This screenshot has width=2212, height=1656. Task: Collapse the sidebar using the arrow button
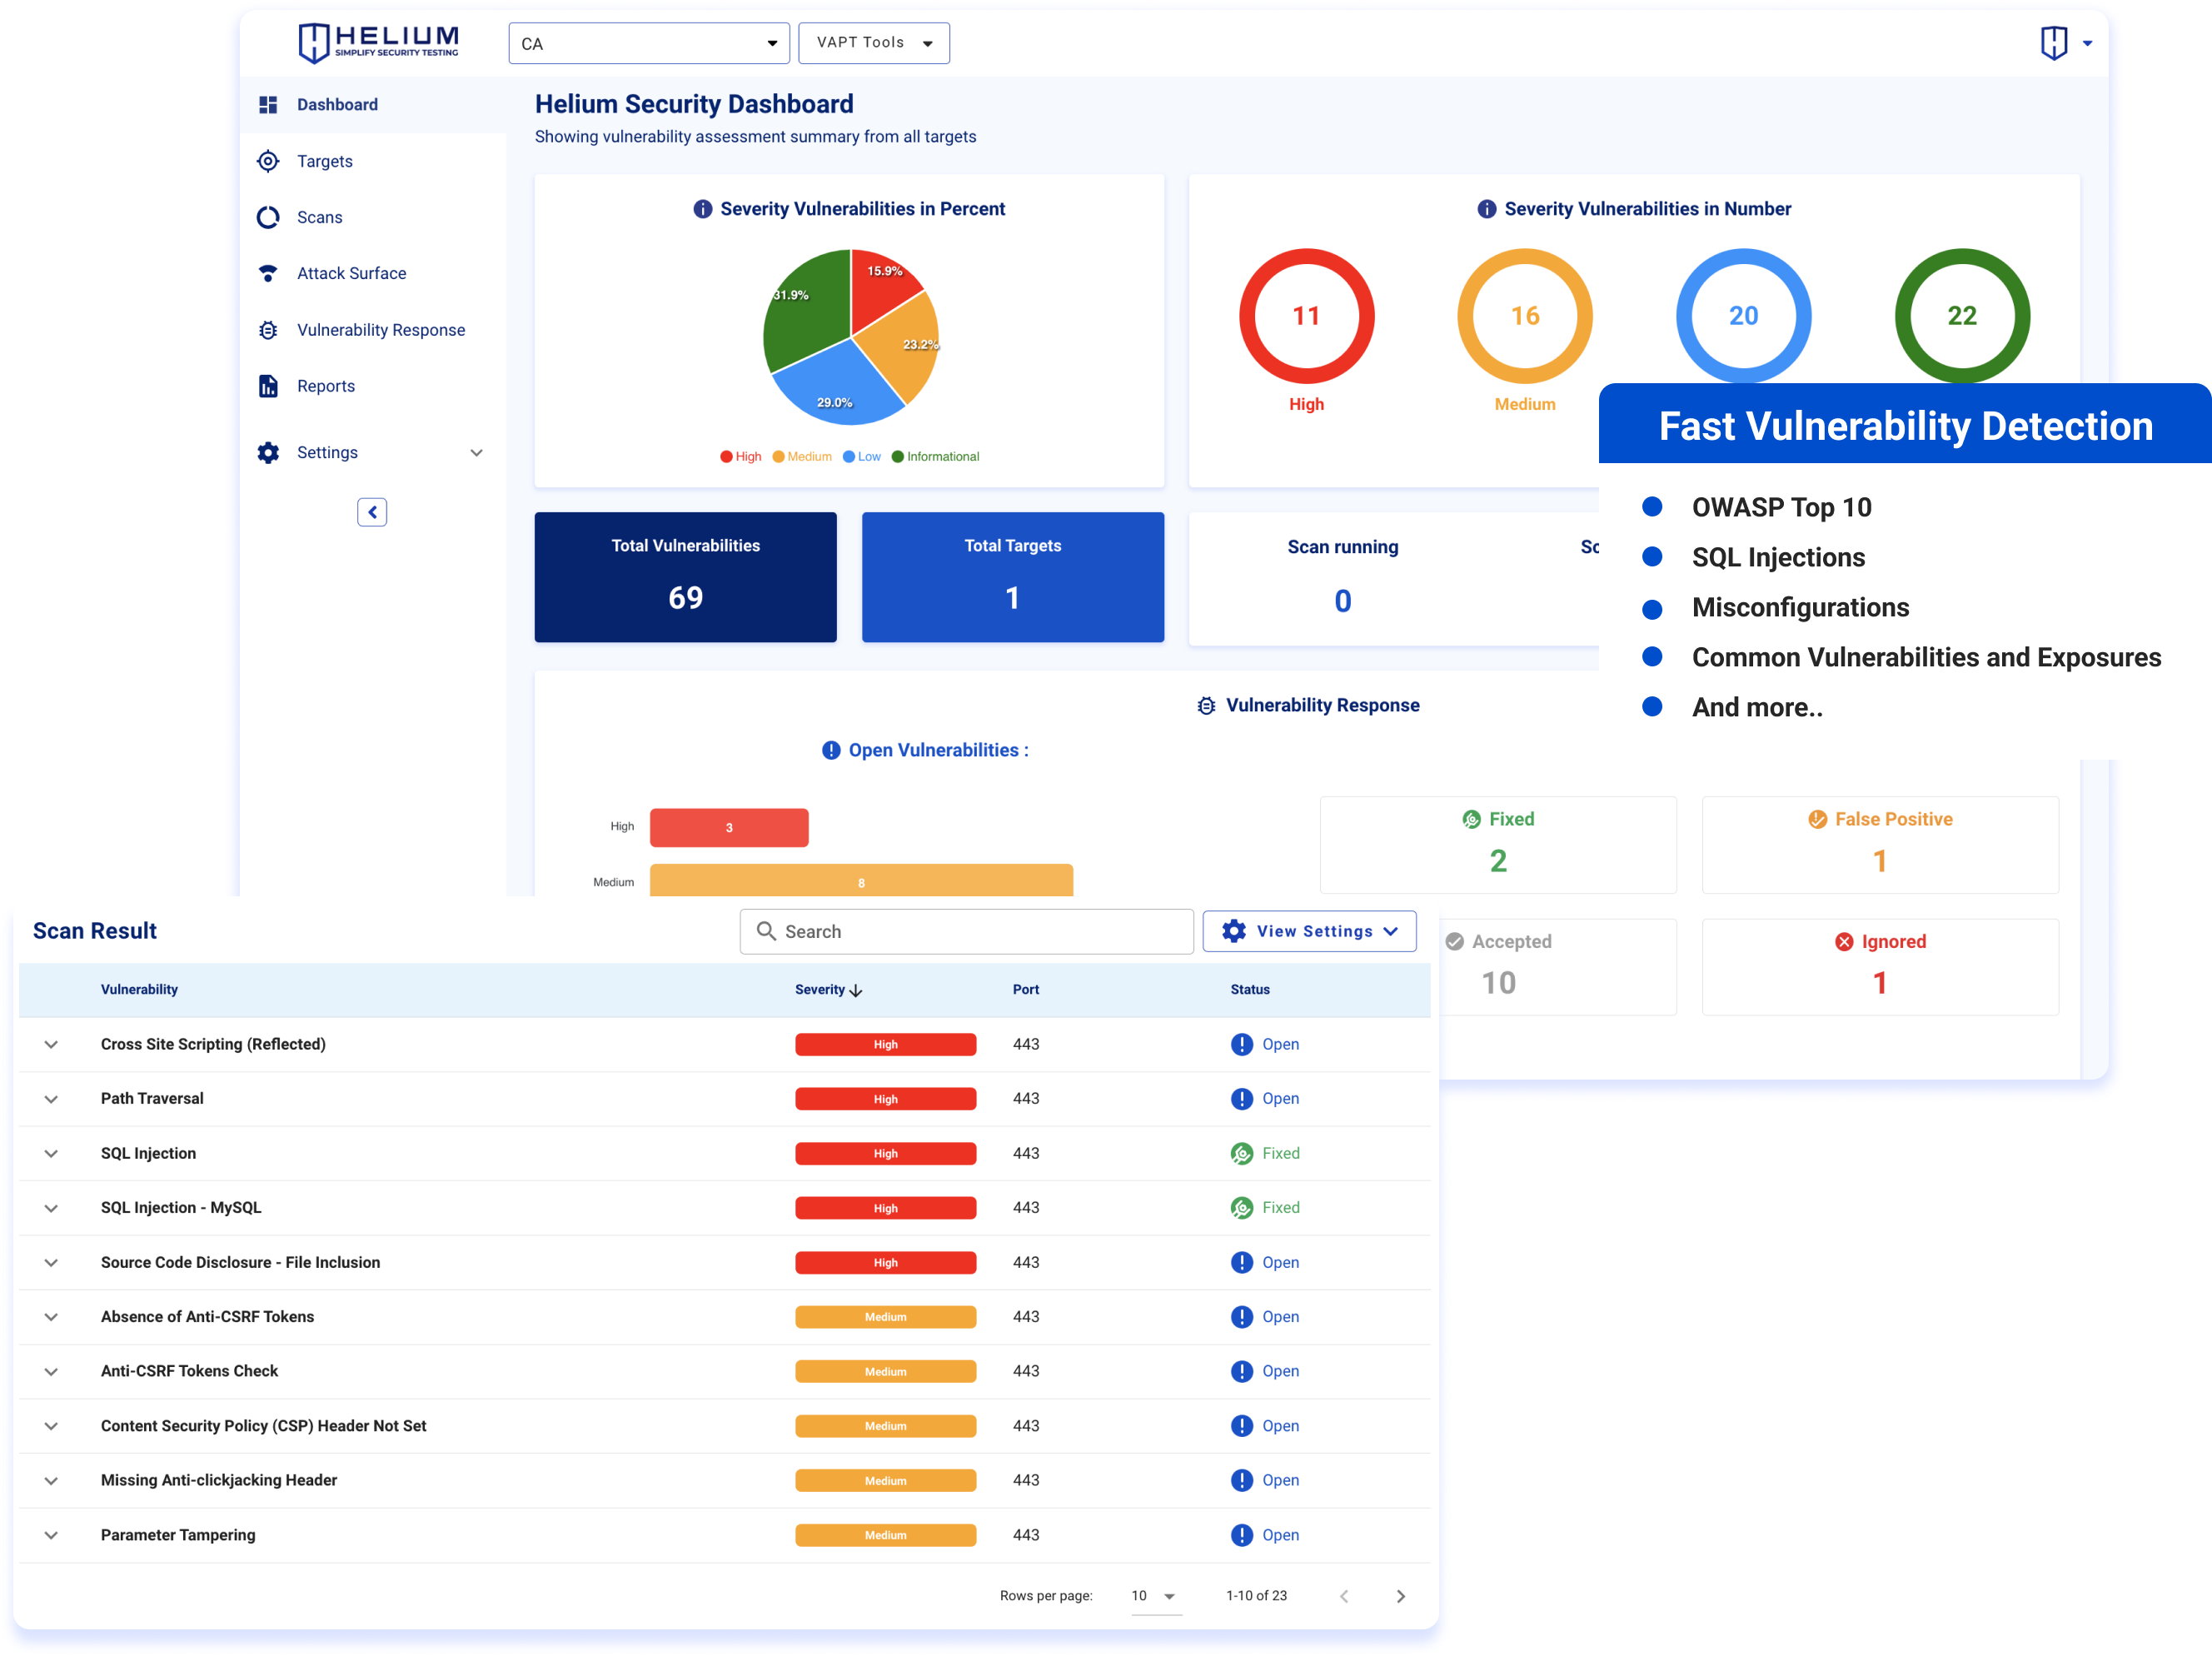(372, 511)
